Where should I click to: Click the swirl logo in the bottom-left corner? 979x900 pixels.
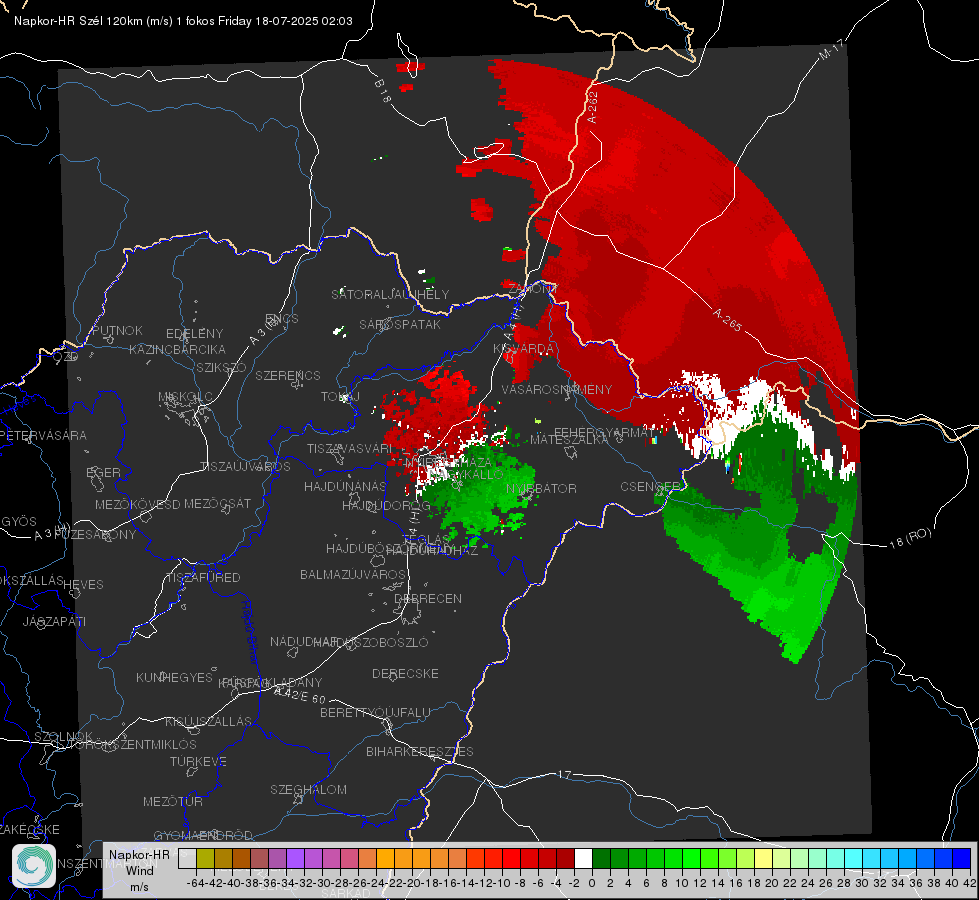point(34,866)
